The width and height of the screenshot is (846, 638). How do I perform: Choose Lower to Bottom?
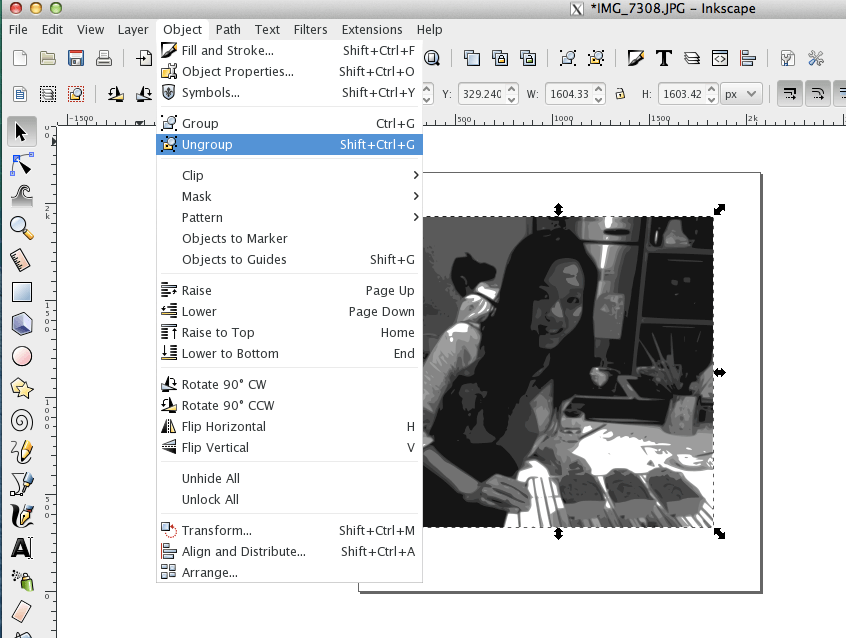289,353
